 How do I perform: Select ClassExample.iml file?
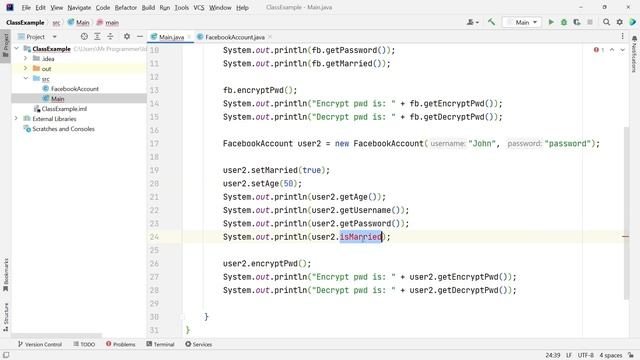point(64,109)
